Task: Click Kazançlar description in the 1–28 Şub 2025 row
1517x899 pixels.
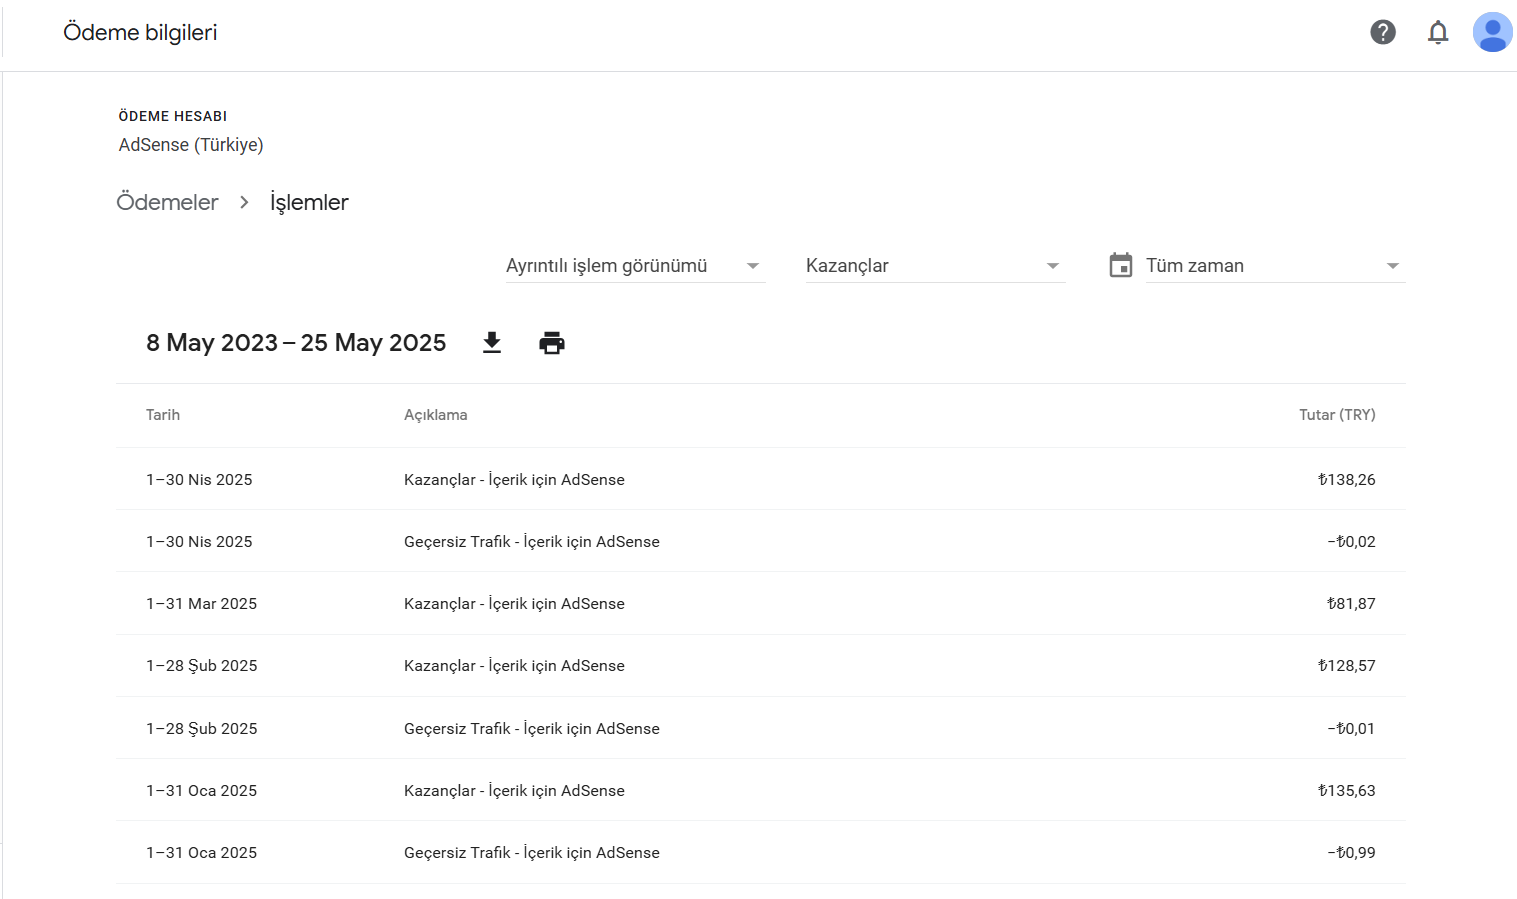Action: (x=514, y=666)
